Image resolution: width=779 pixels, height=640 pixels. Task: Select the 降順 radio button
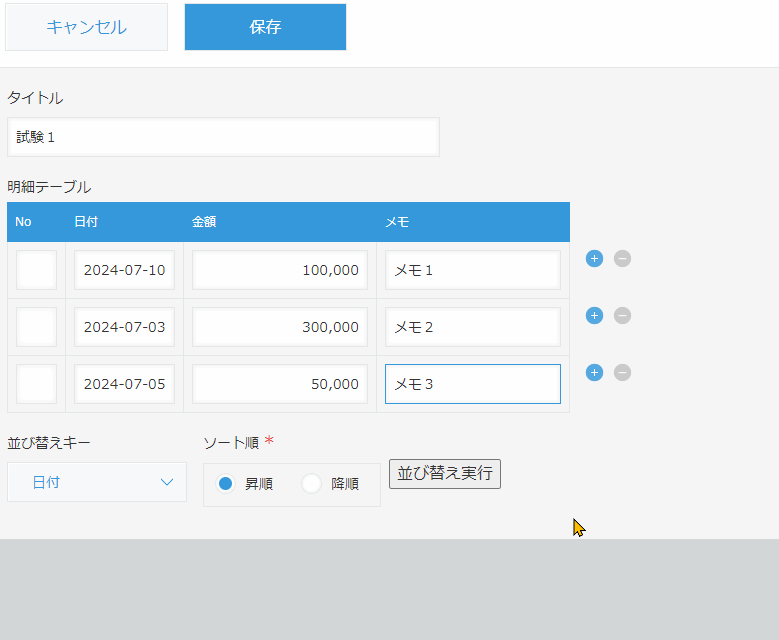(312, 484)
